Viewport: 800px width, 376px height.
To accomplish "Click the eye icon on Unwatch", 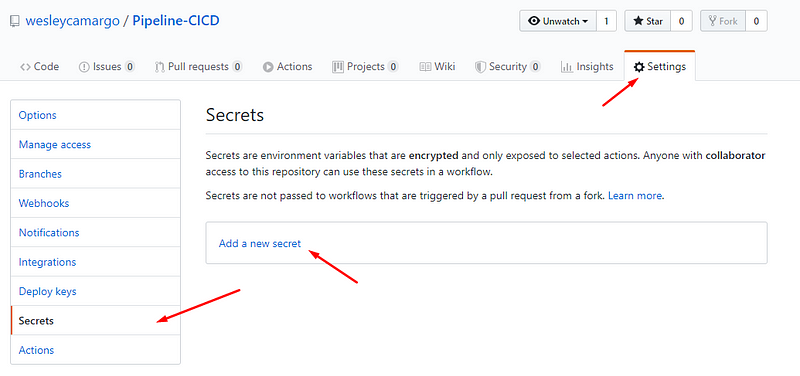I will [535, 21].
